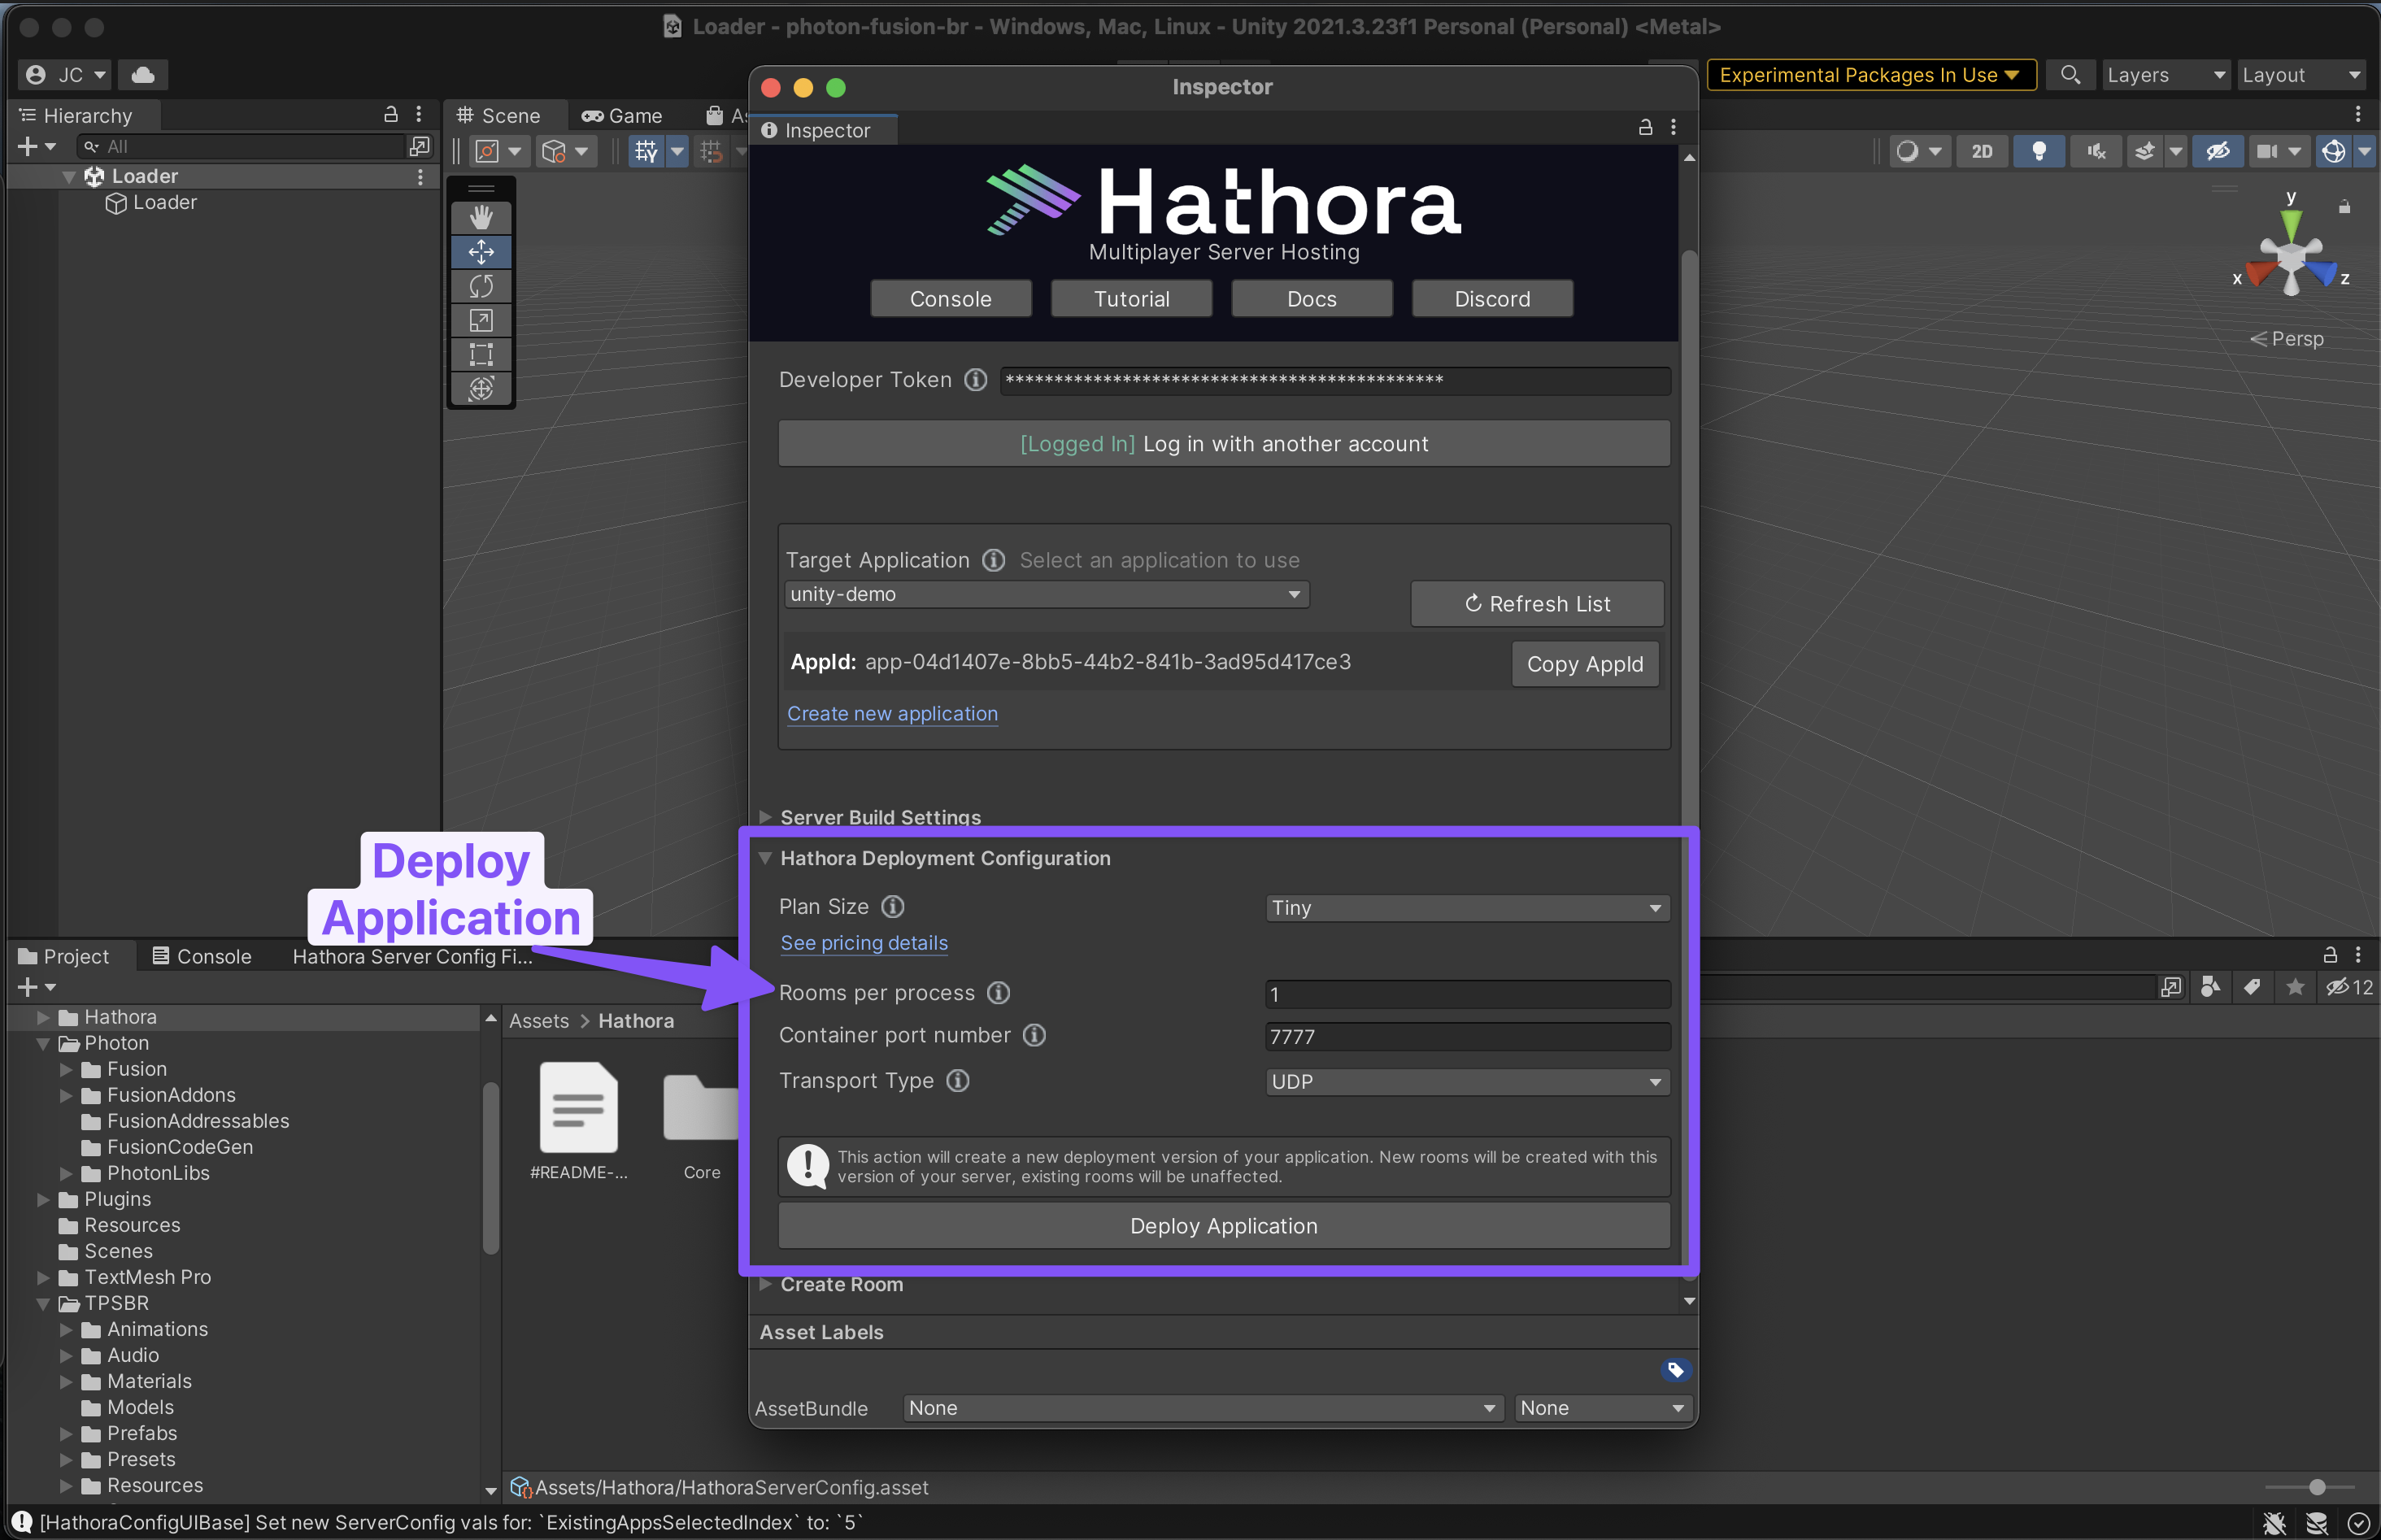Open the Loader scene three-dot menu
Viewport: 2381px width, 1540px height.
pyautogui.click(x=420, y=177)
